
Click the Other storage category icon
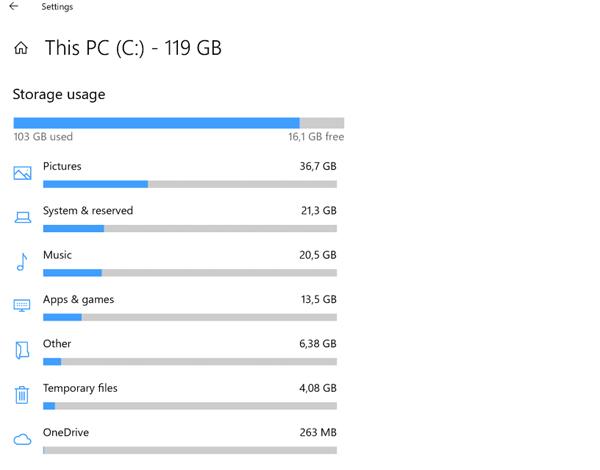22,350
